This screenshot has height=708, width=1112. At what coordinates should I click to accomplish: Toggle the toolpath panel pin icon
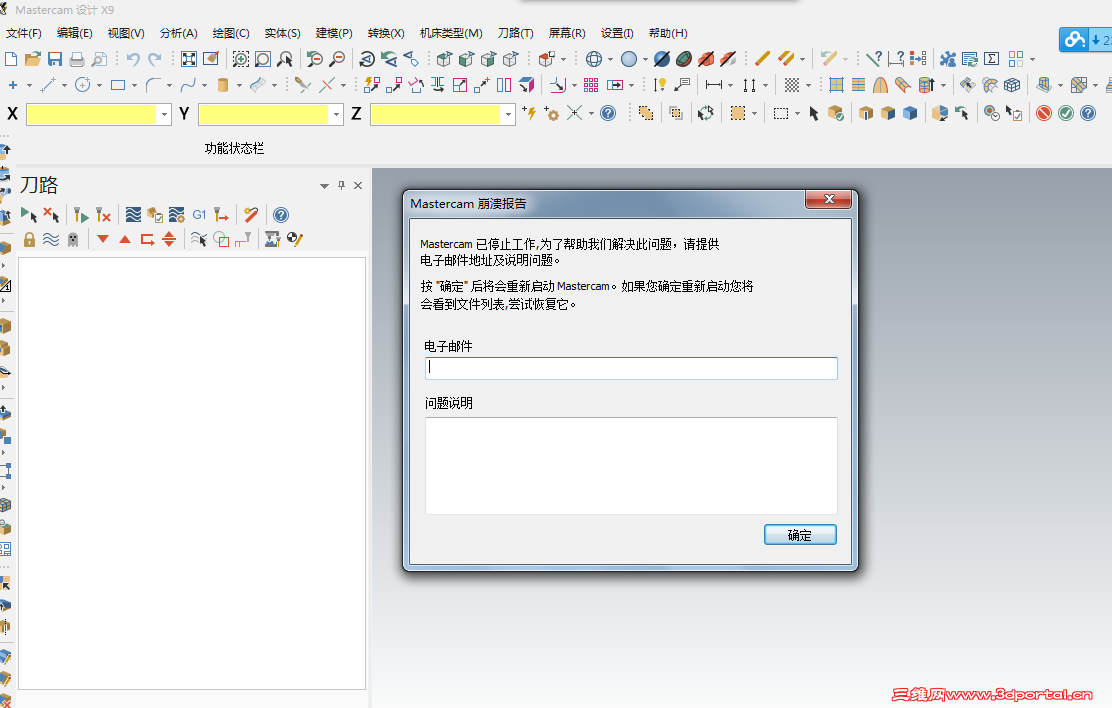(x=341, y=185)
